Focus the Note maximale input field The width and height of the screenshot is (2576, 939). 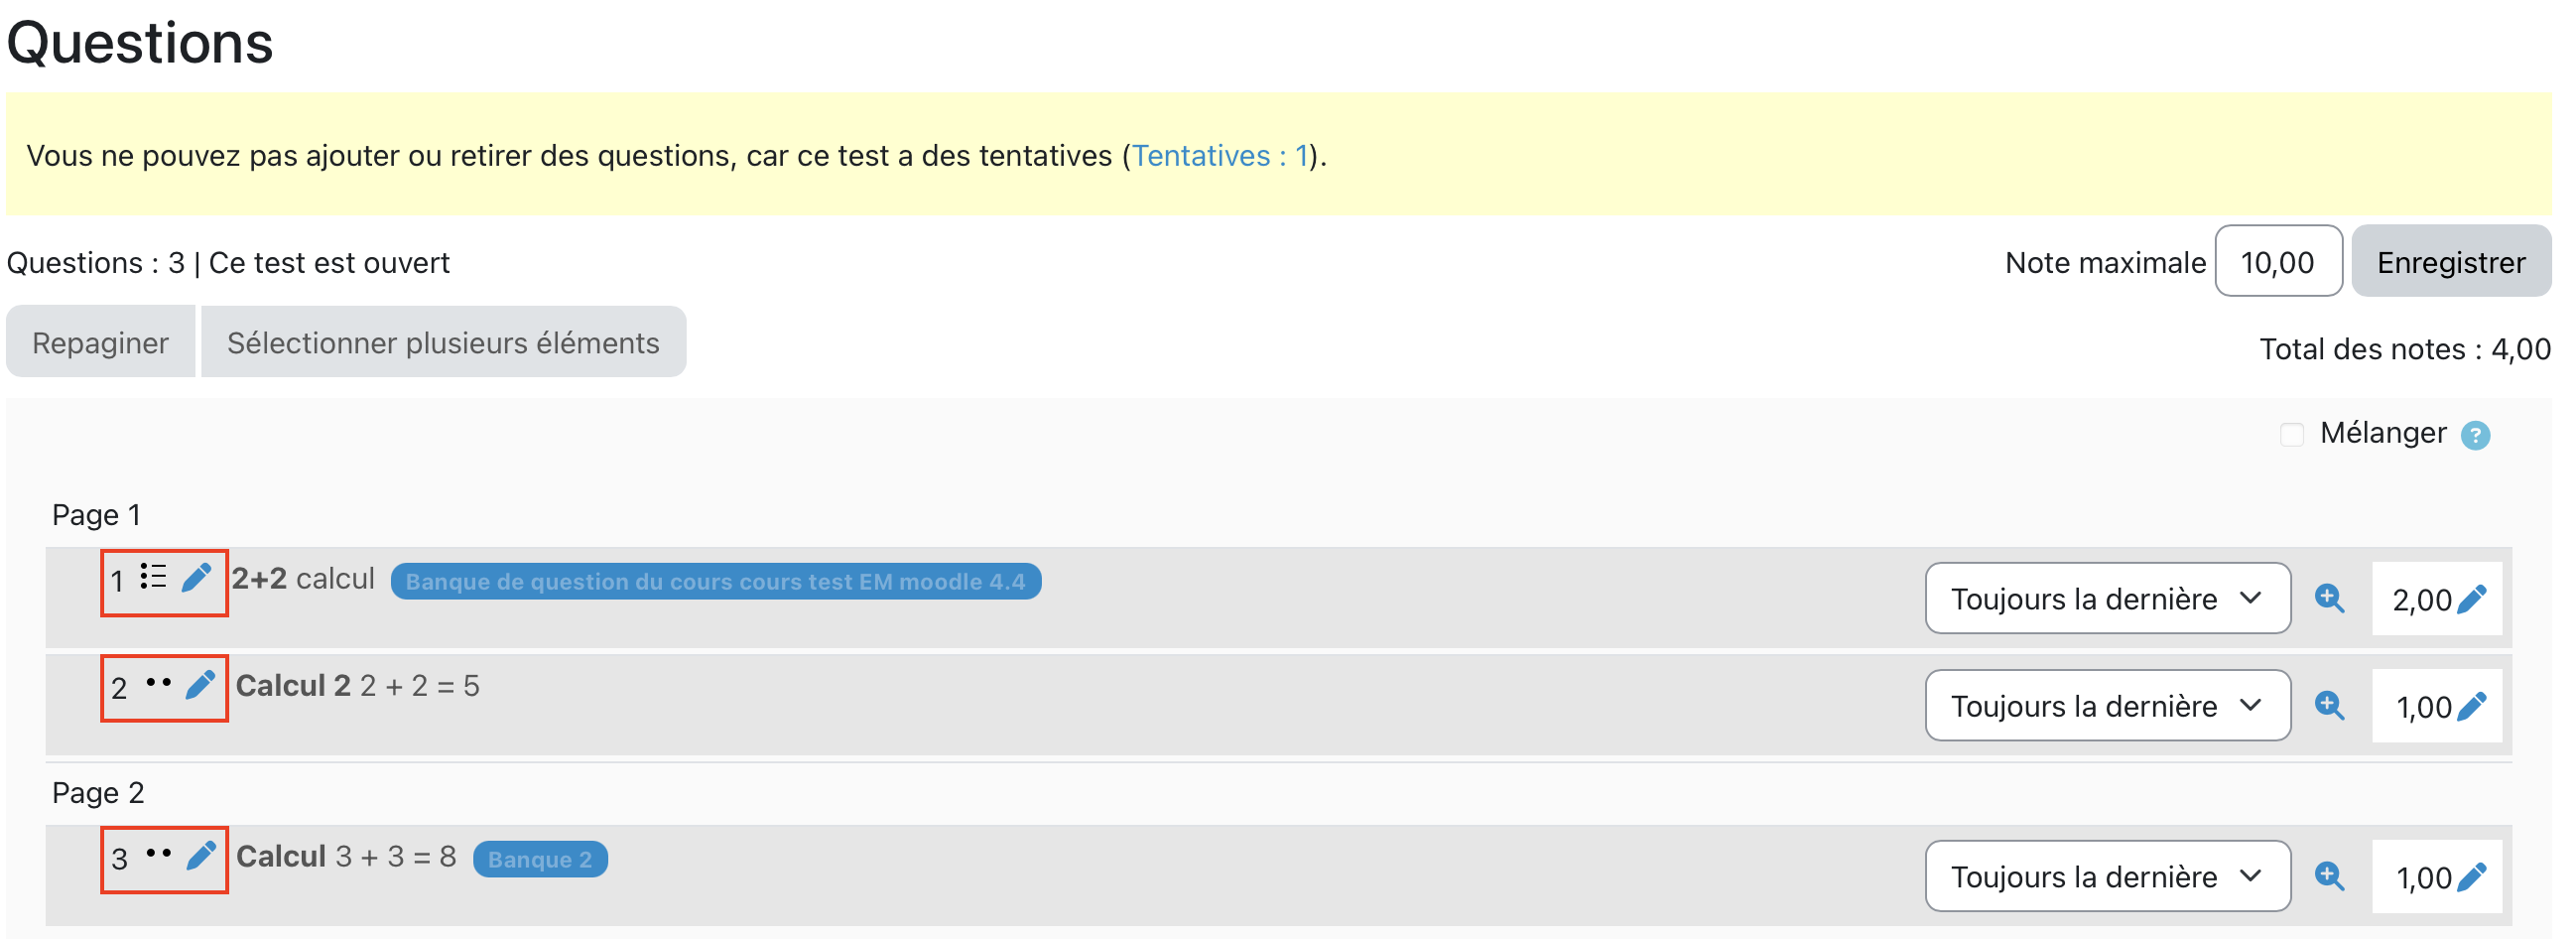2277,261
